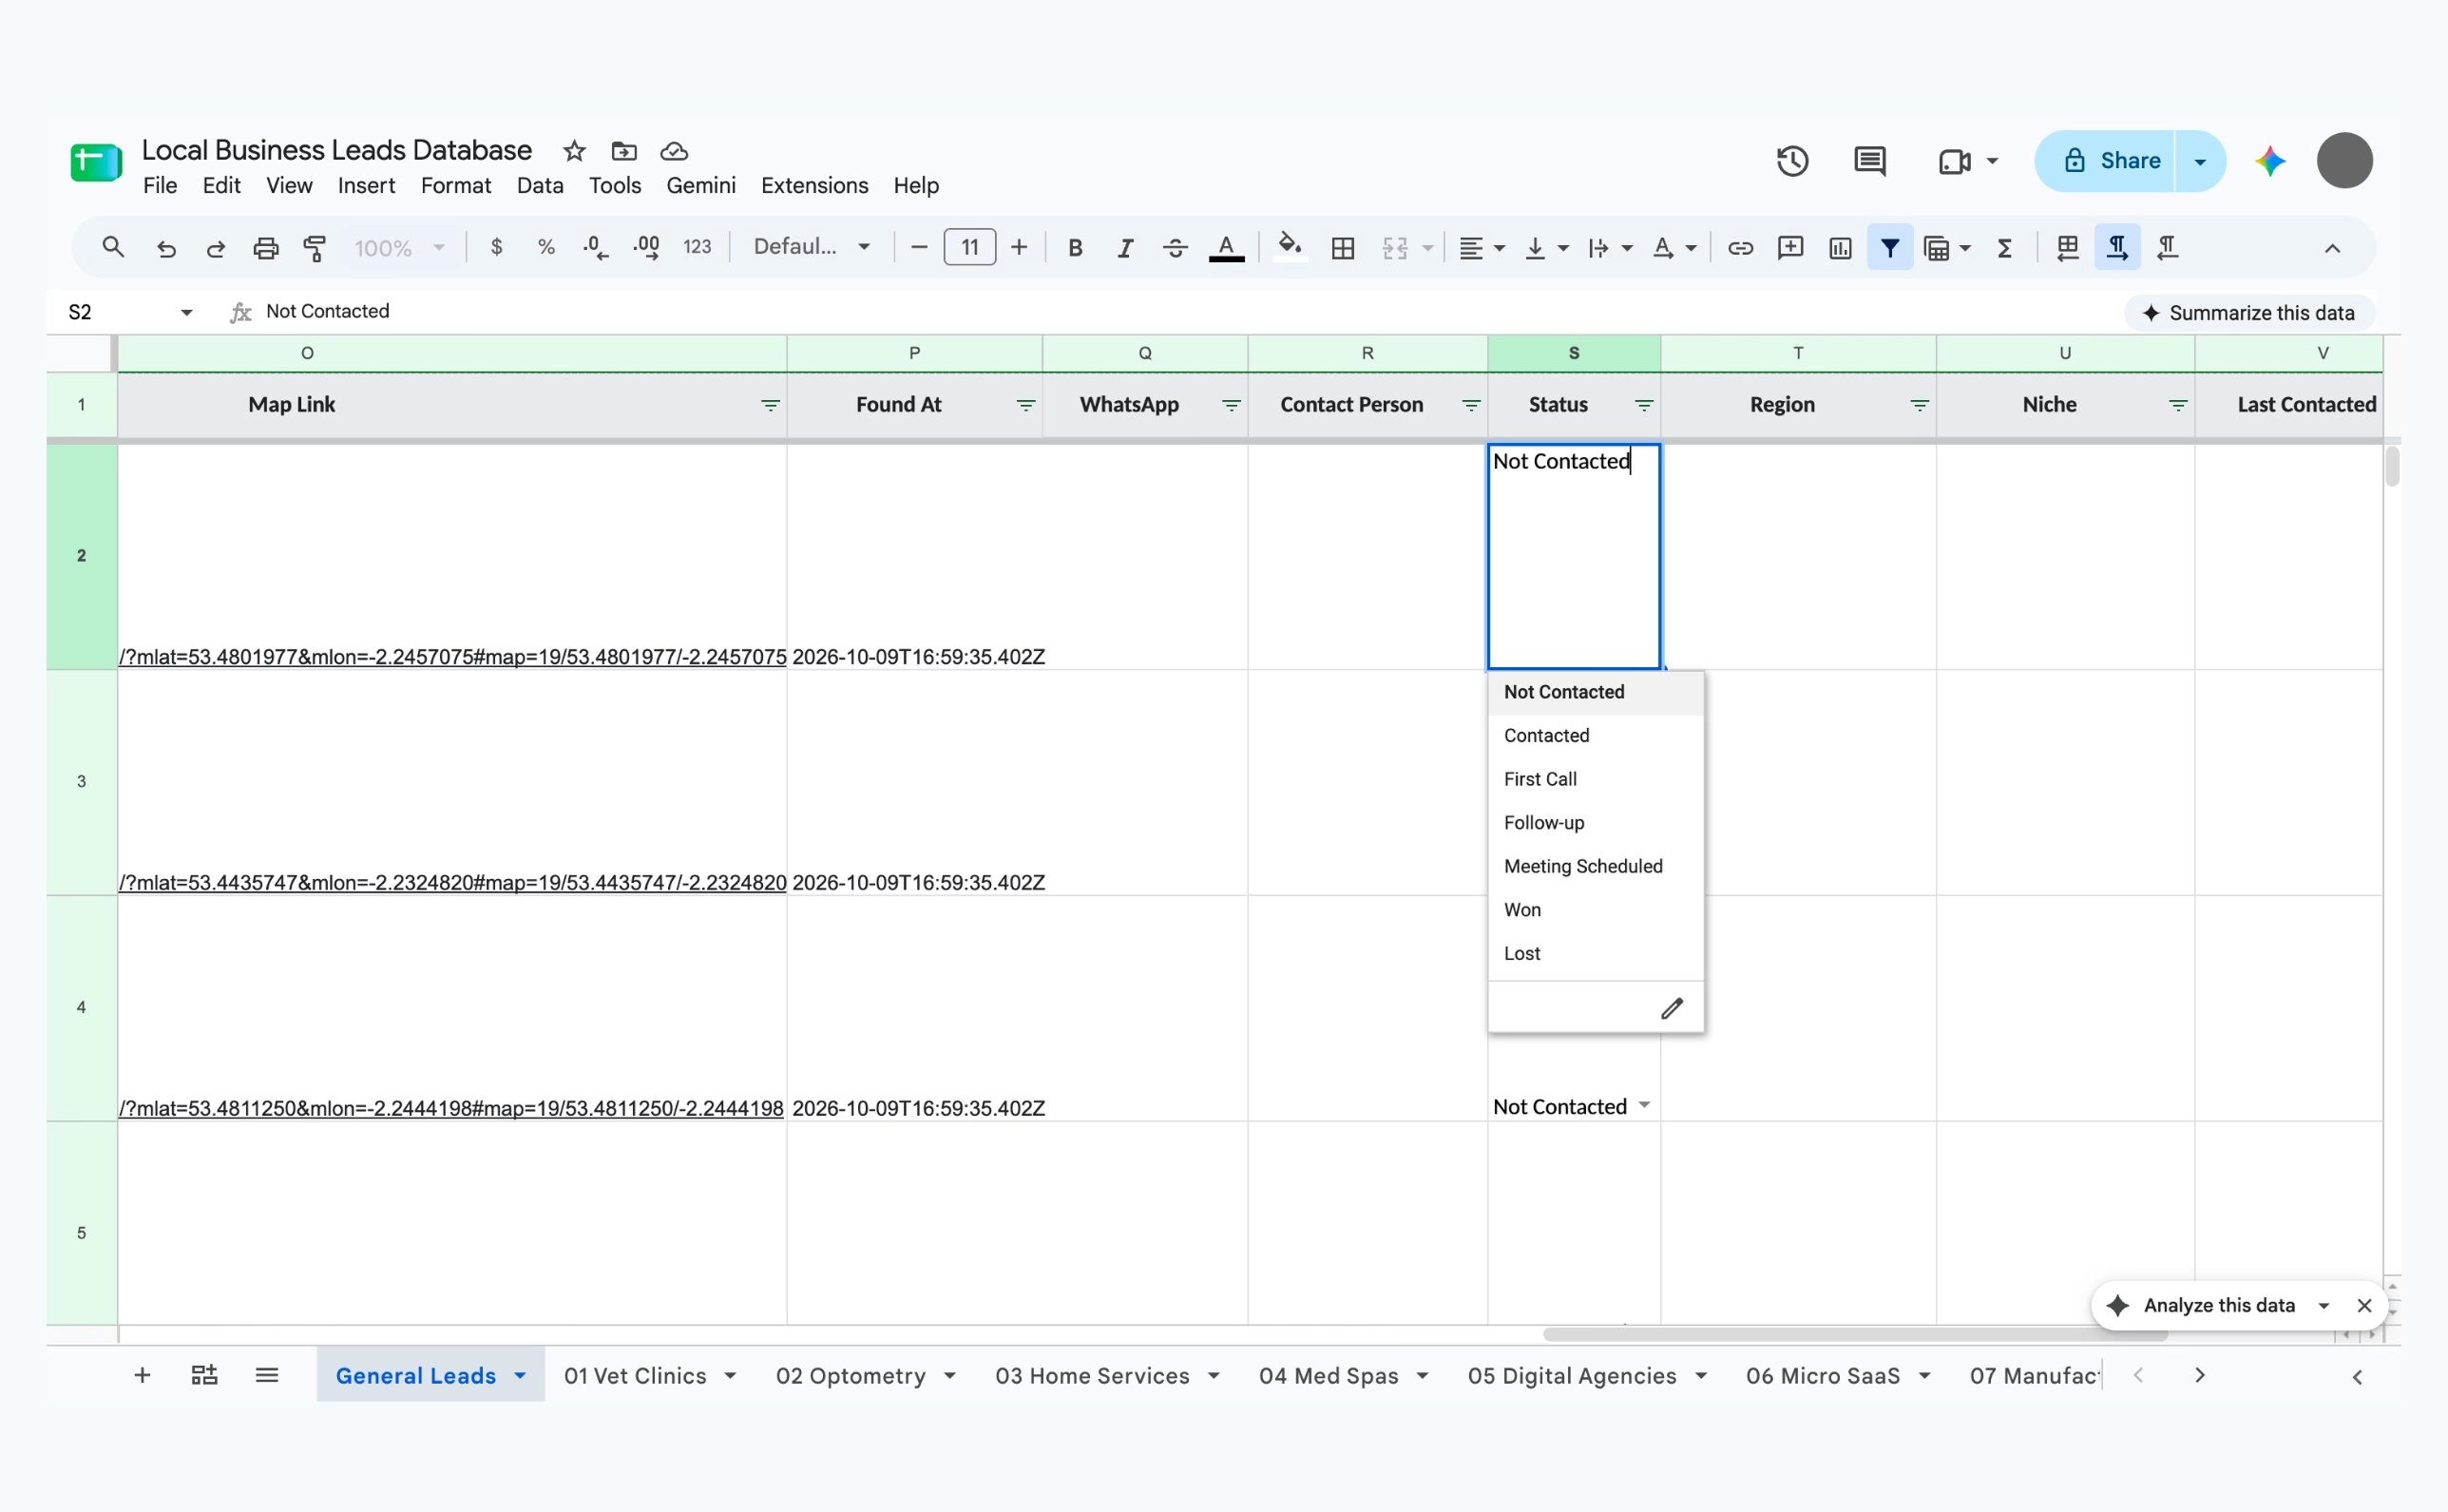Screen dimensions: 2448x1512
Task: Click the Insert comment icon
Action: tap(1790, 248)
